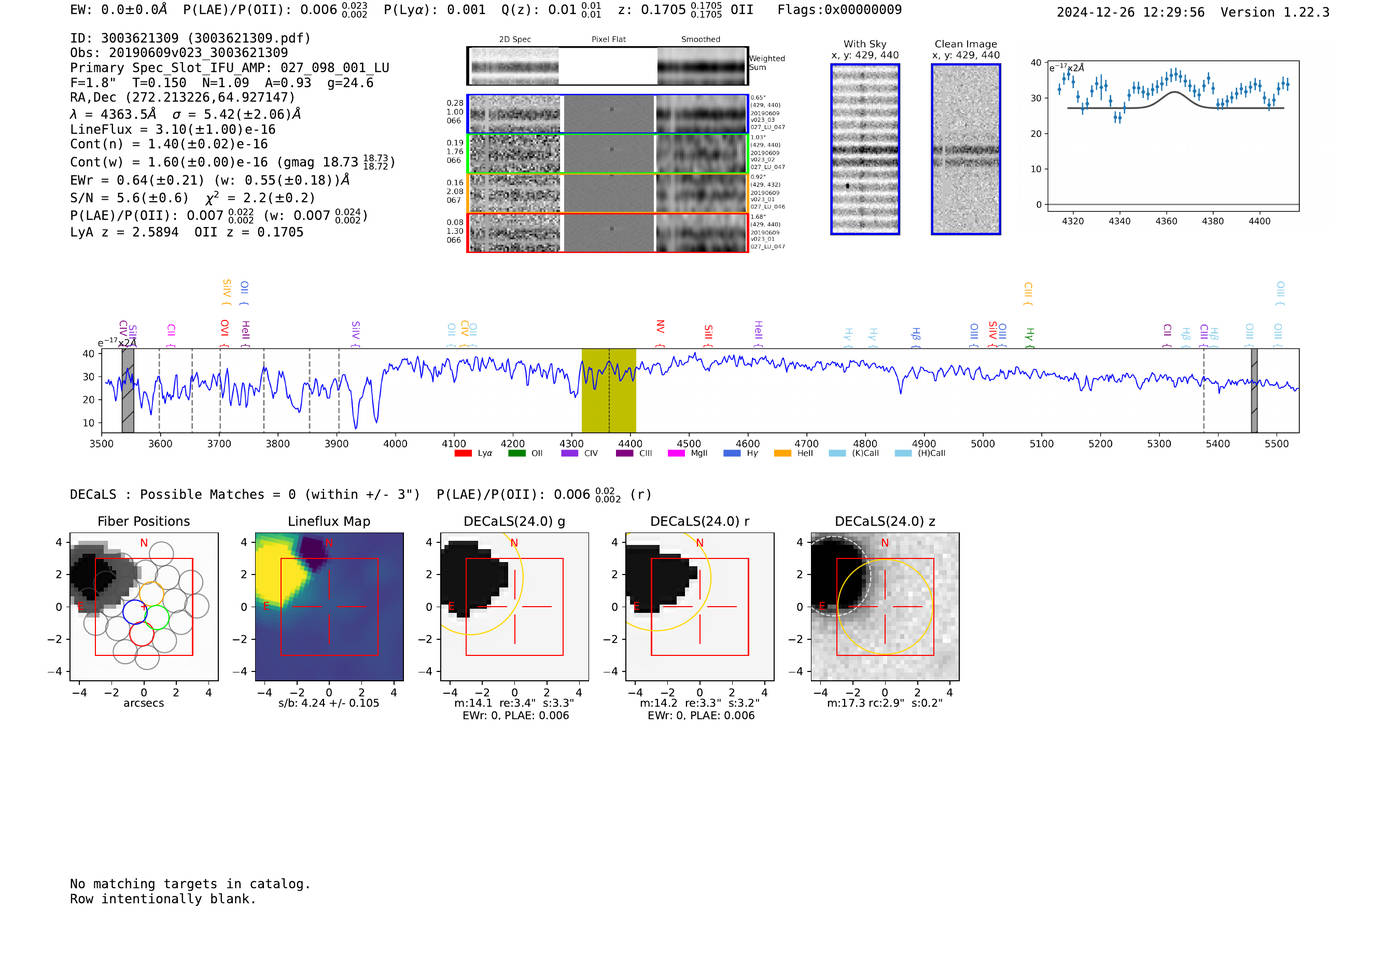
Task: Click the 'Row intentionally blank.' message
Action: click(163, 899)
